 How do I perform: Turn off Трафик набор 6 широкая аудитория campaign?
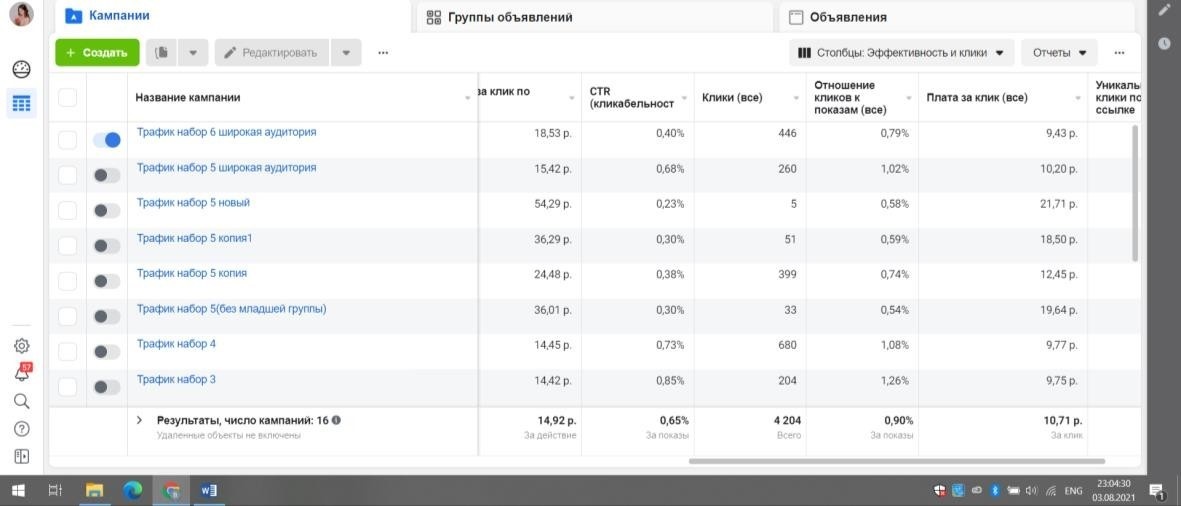pyautogui.click(x=107, y=140)
